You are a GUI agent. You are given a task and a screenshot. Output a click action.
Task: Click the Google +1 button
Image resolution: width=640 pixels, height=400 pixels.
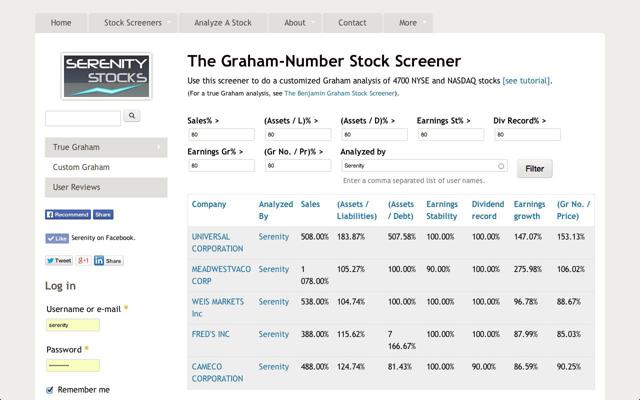[83, 260]
